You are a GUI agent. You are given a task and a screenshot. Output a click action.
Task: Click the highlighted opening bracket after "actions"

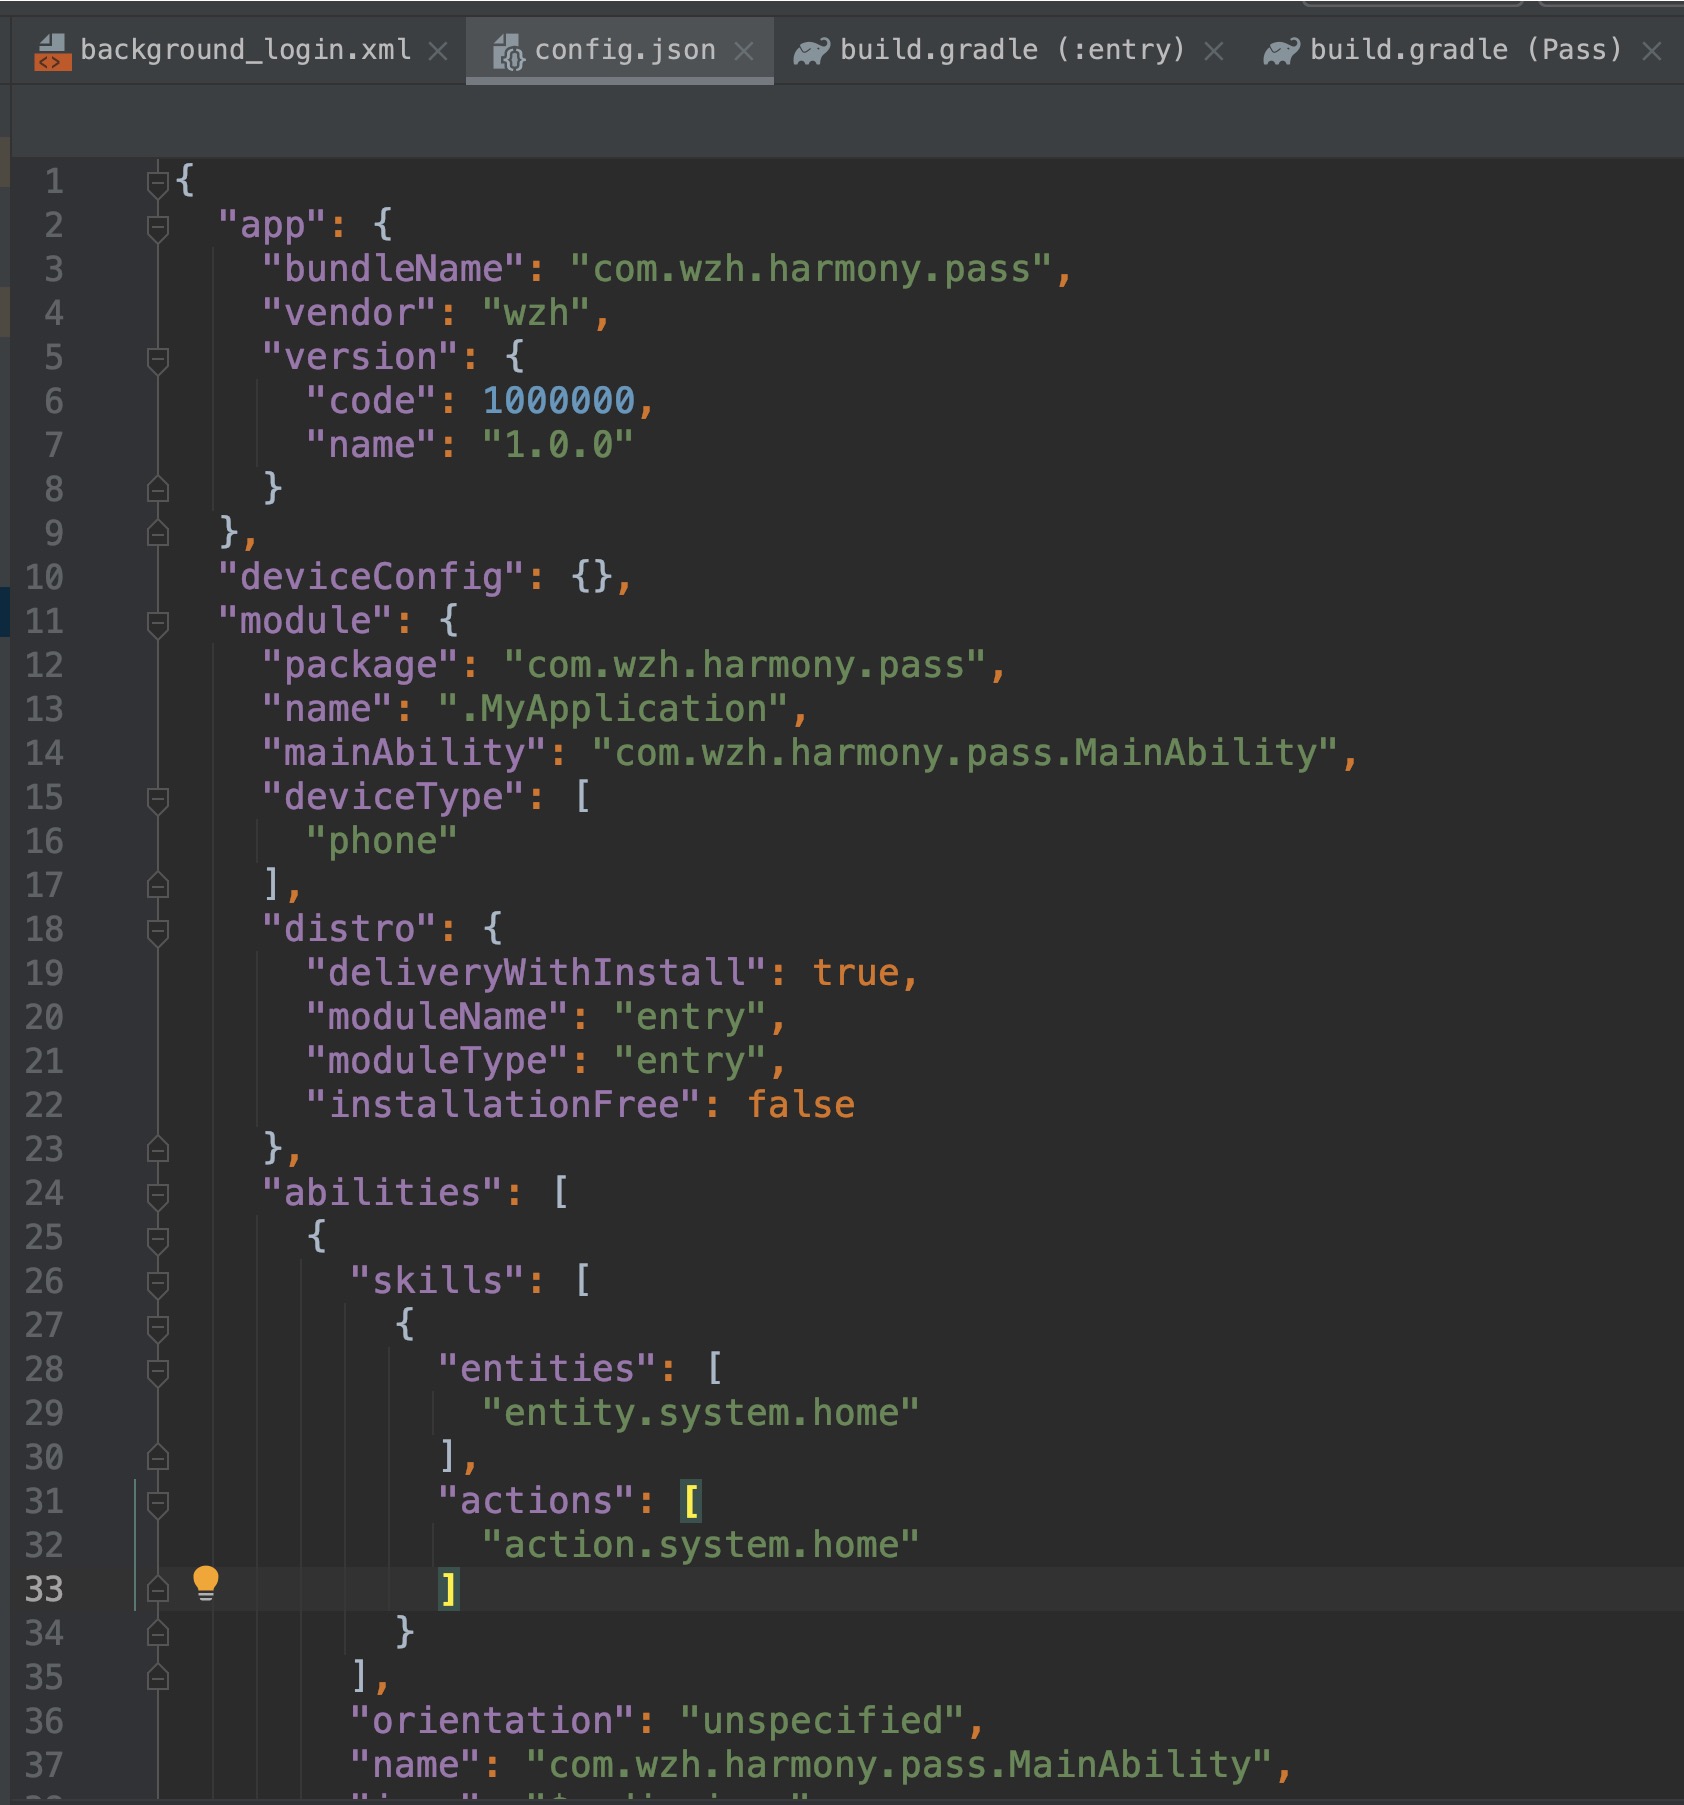(690, 1501)
